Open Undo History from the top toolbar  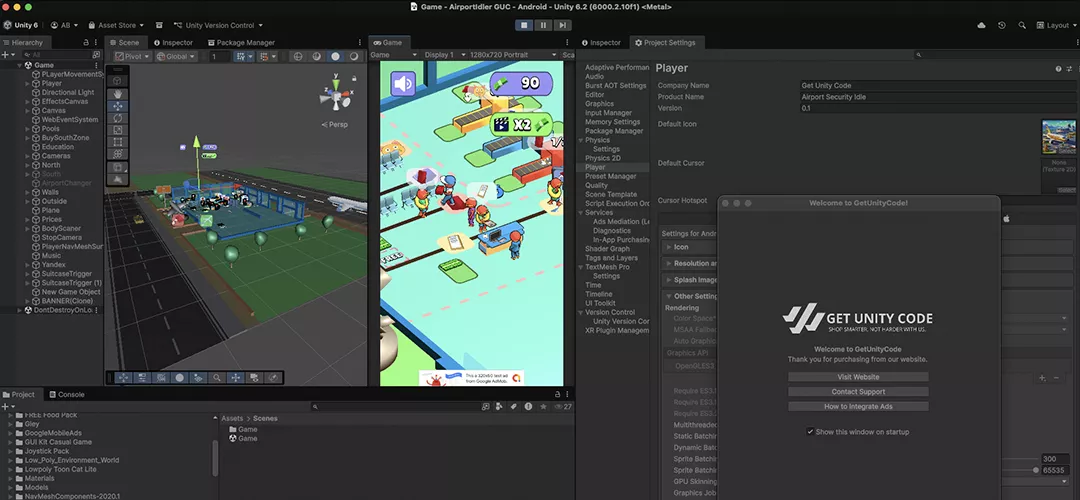click(1001, 25)
